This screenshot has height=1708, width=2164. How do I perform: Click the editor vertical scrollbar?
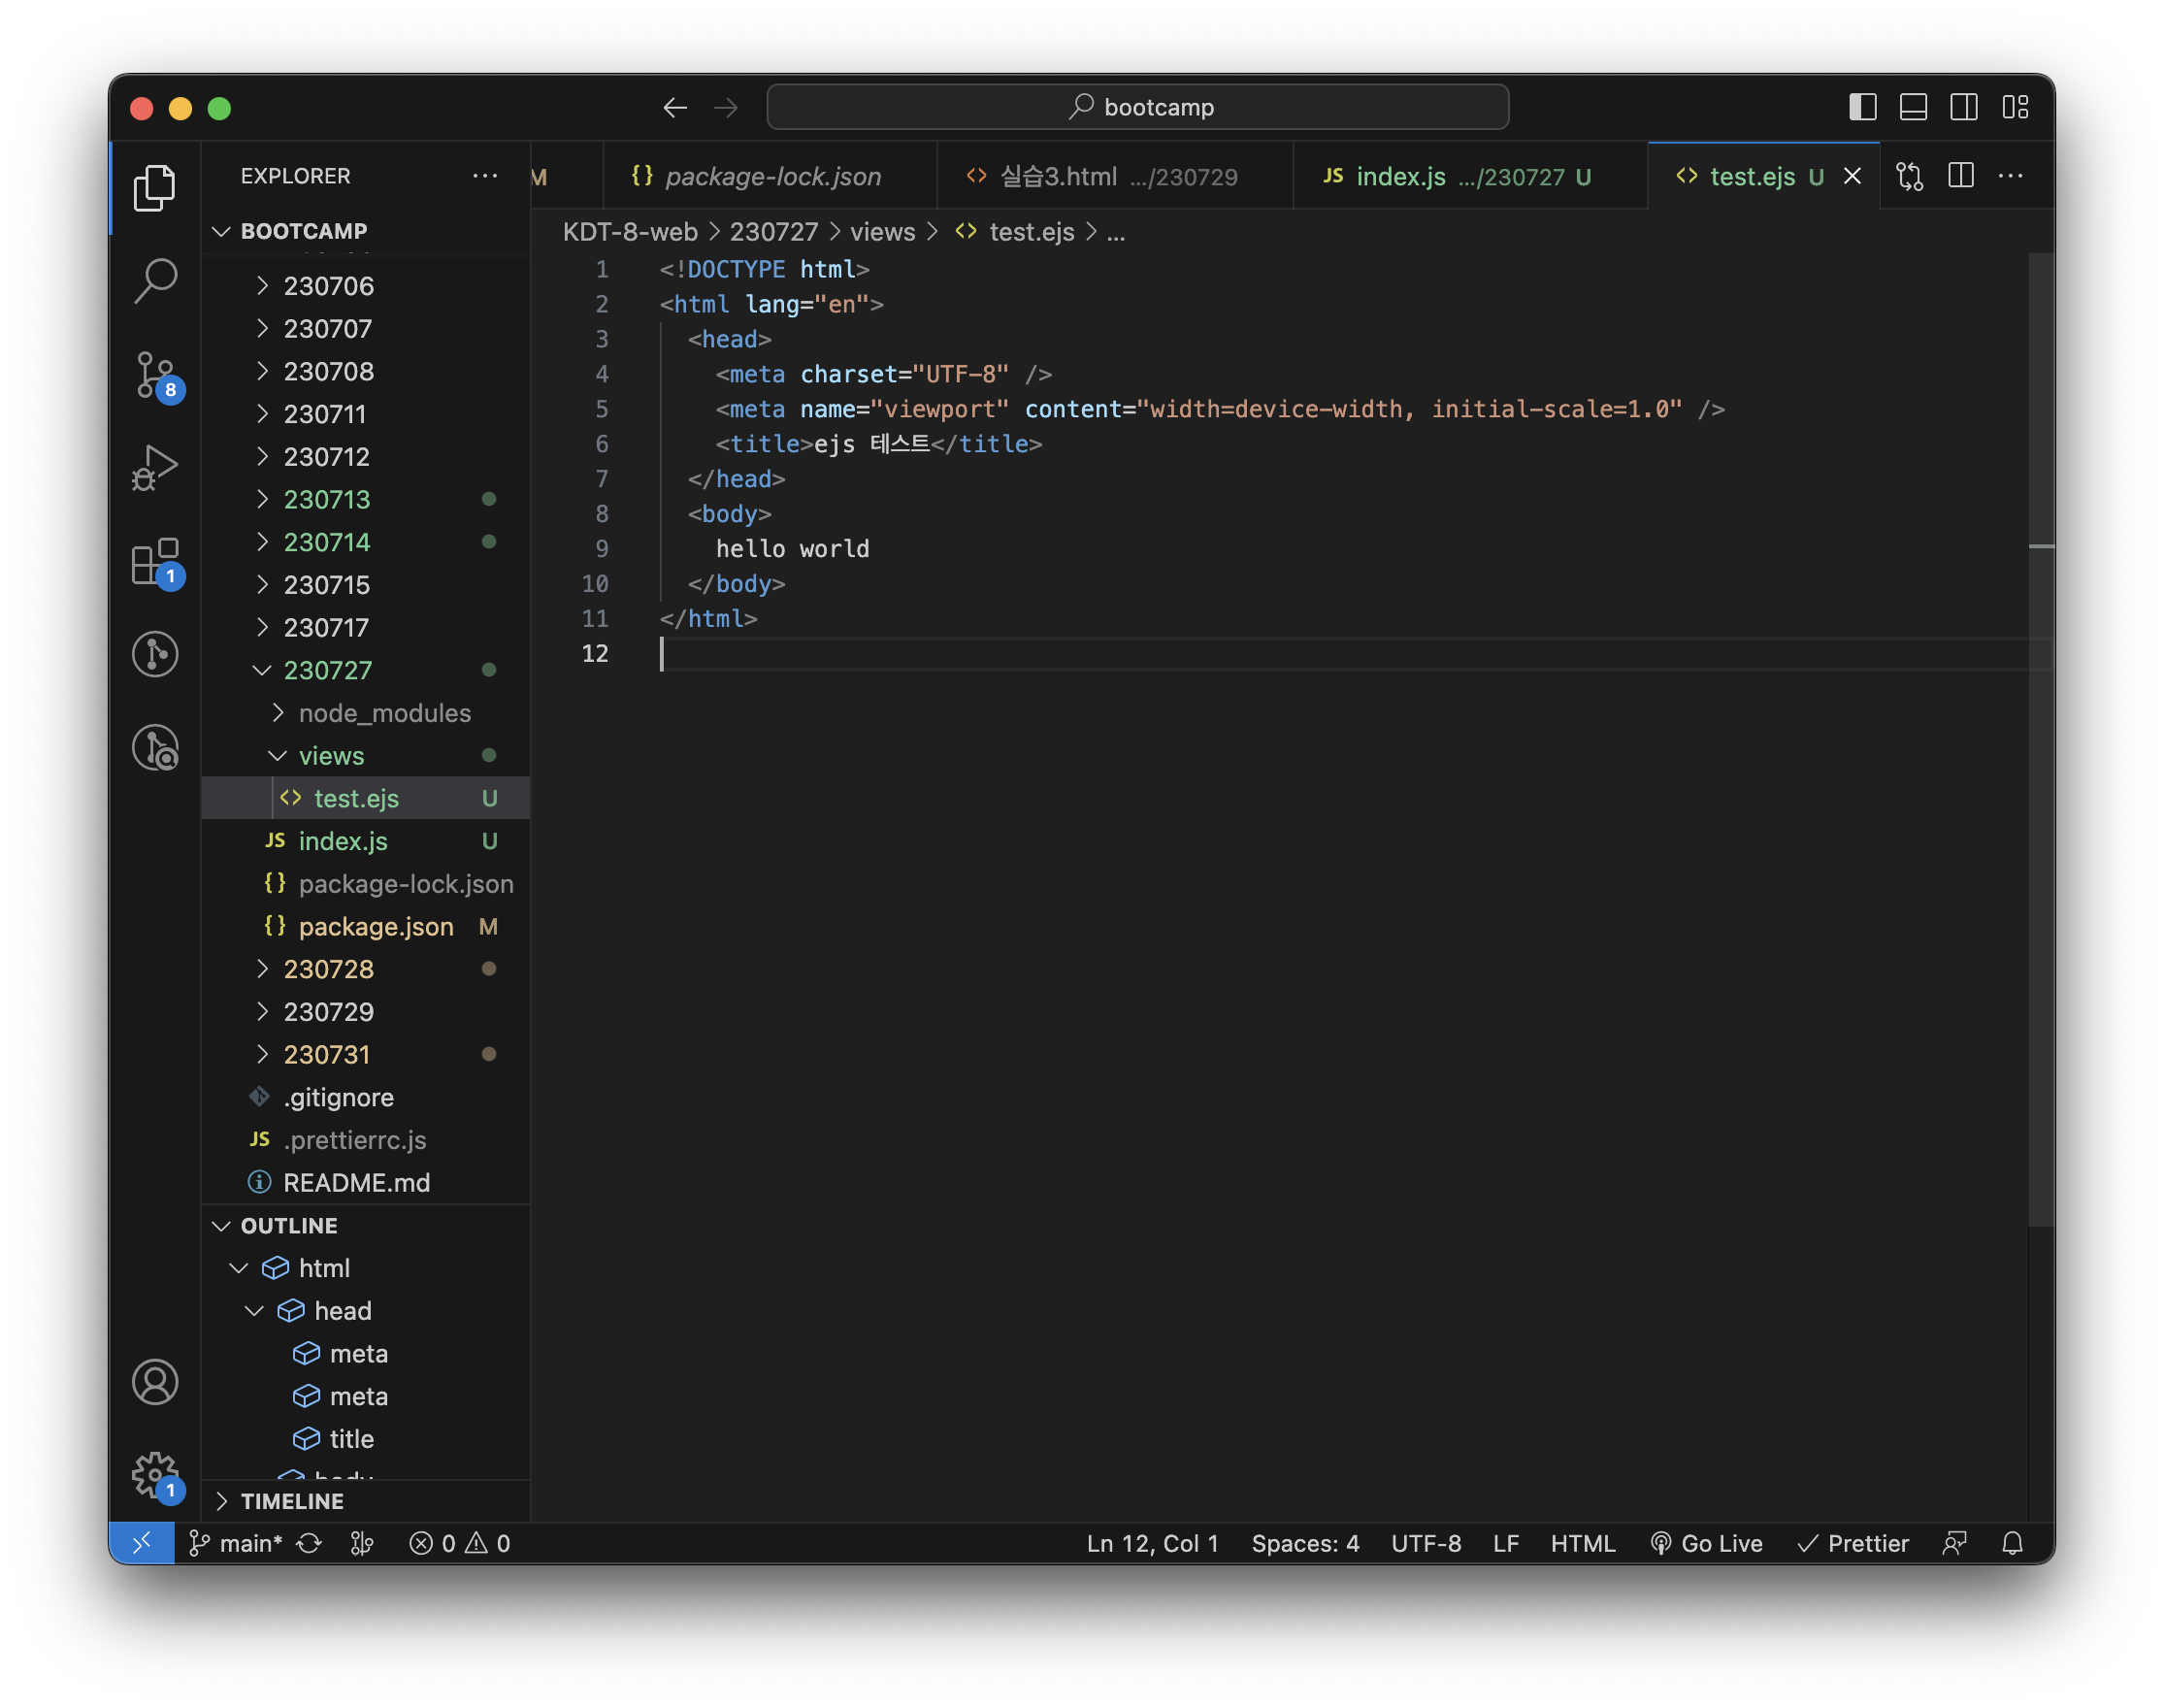point(2041,740)
